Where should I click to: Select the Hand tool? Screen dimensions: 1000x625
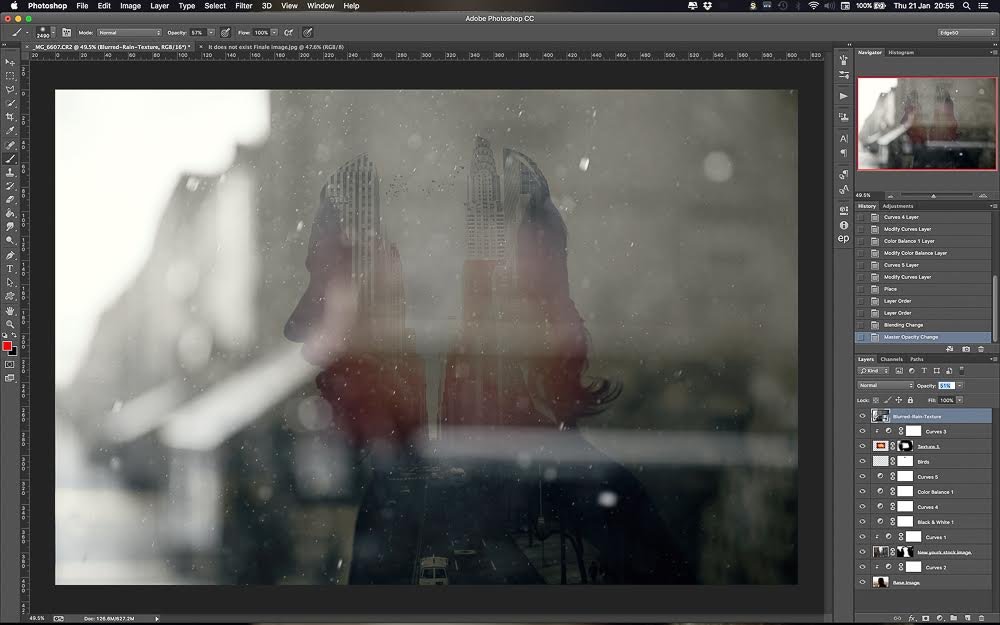pos(10,310)
